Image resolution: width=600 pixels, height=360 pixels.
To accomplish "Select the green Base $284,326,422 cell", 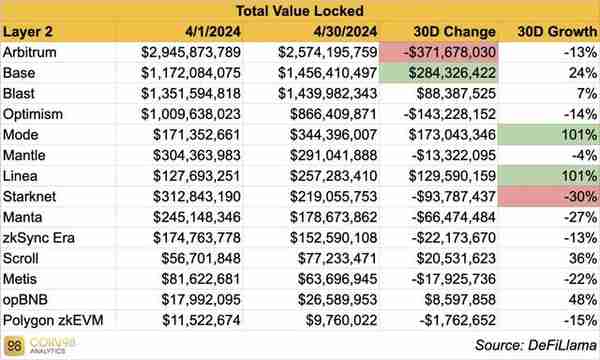I will click(439, 73).
